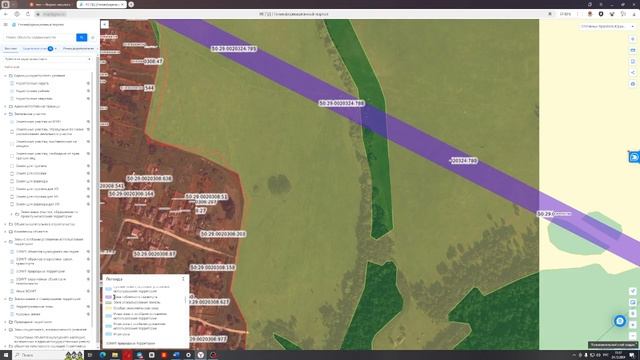Click the icon right of blue search button
Viewport: 640px width, 360px height.
tap(93, 37)
